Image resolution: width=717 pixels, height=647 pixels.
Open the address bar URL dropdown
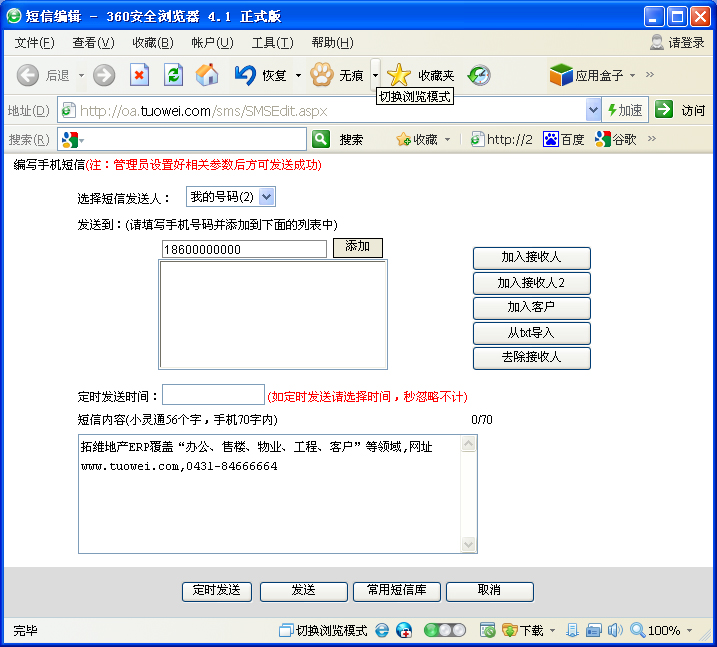[594, 110]
